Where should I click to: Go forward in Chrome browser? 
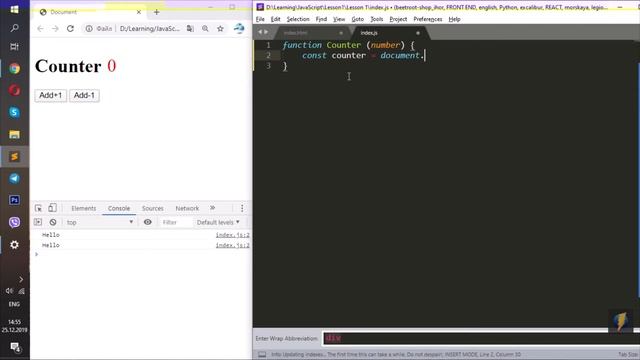point(55,29)
